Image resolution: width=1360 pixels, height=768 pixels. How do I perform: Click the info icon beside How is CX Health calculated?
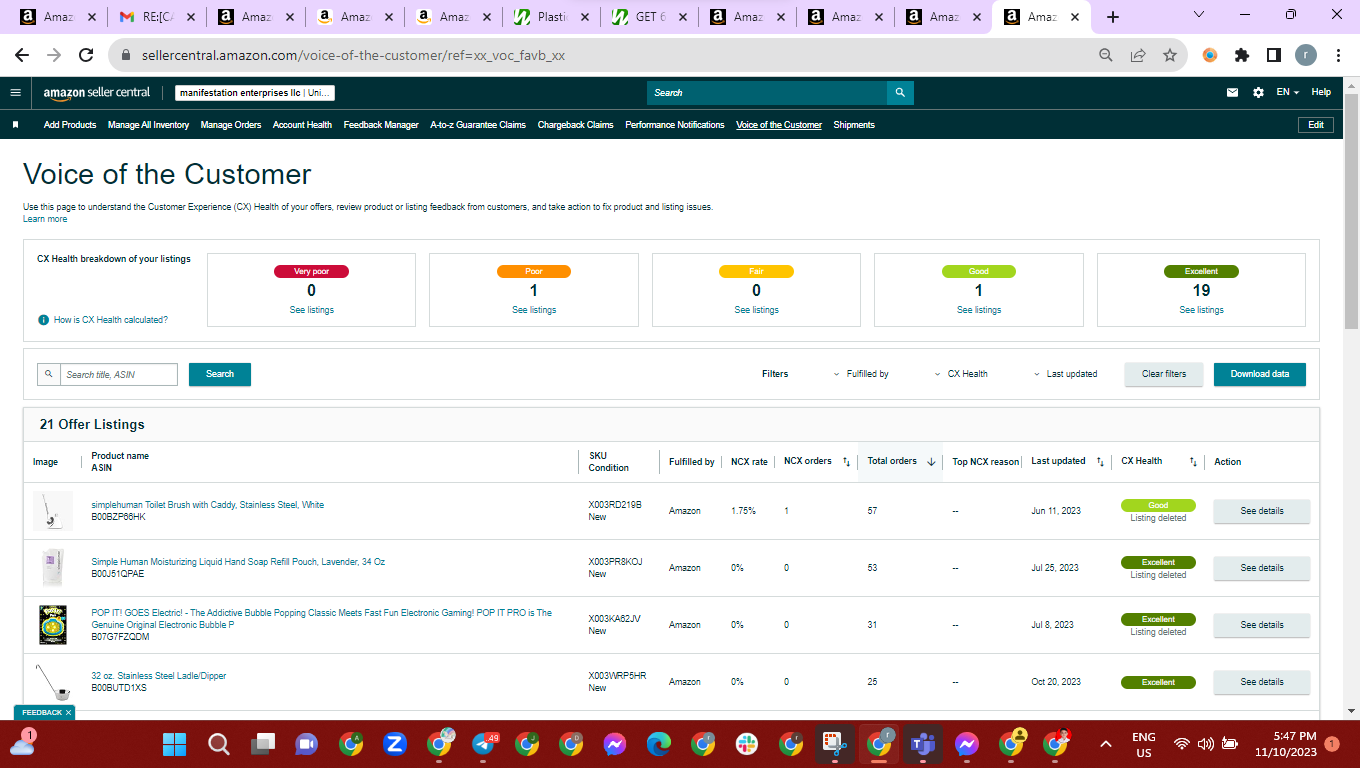click(43, 320)
